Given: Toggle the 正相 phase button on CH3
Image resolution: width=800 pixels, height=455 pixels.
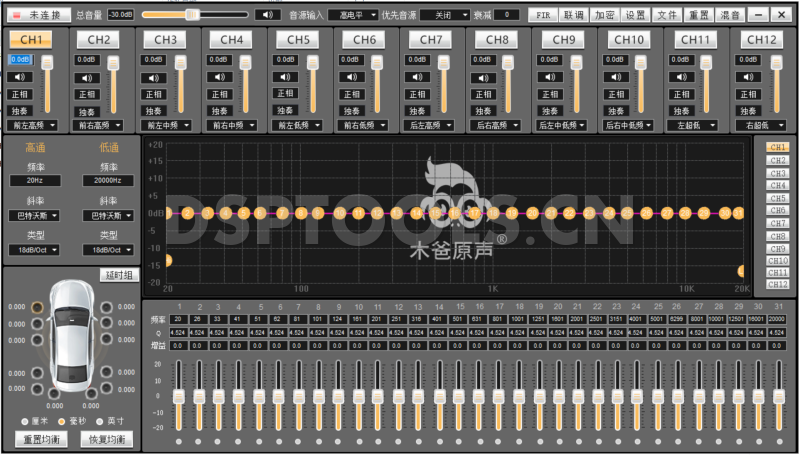Looking at the screenshot, I should pyautogui.click(x=154, y=94).
